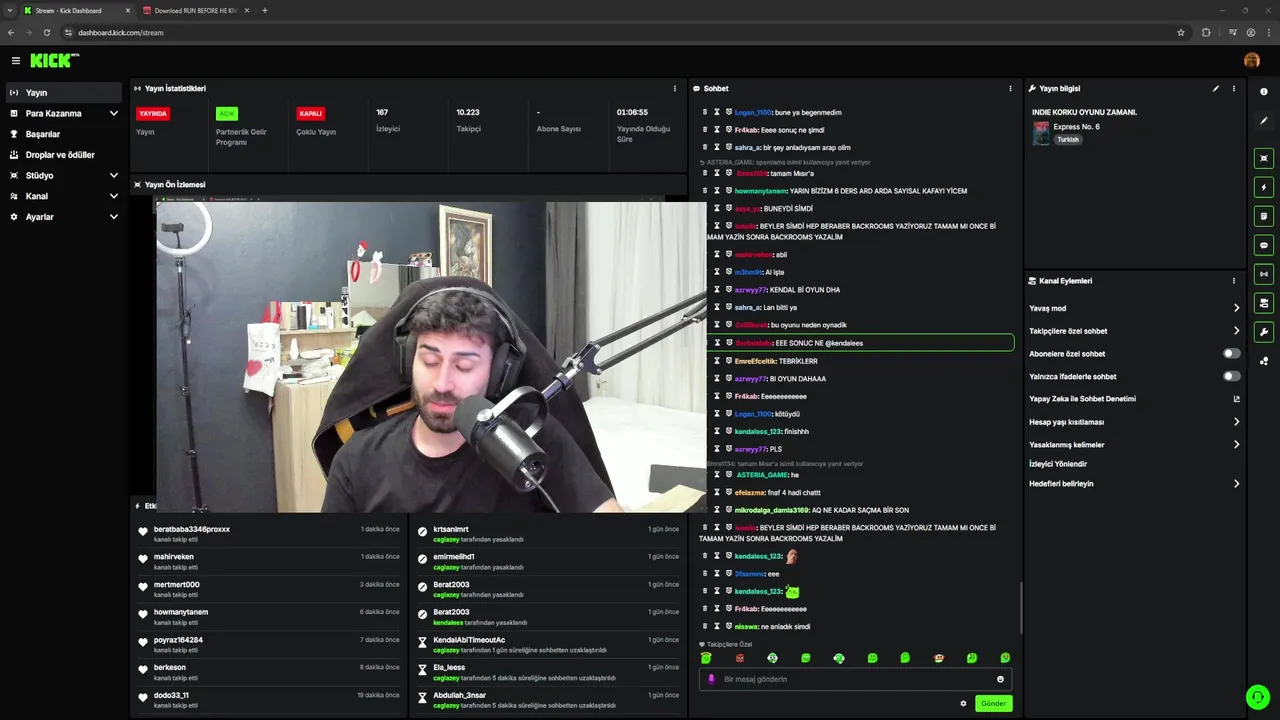The width and height of the screenshot is (1280, 720).
Task: Click the Express No. 6 game thumbnail
Action: coord(1041,133)
